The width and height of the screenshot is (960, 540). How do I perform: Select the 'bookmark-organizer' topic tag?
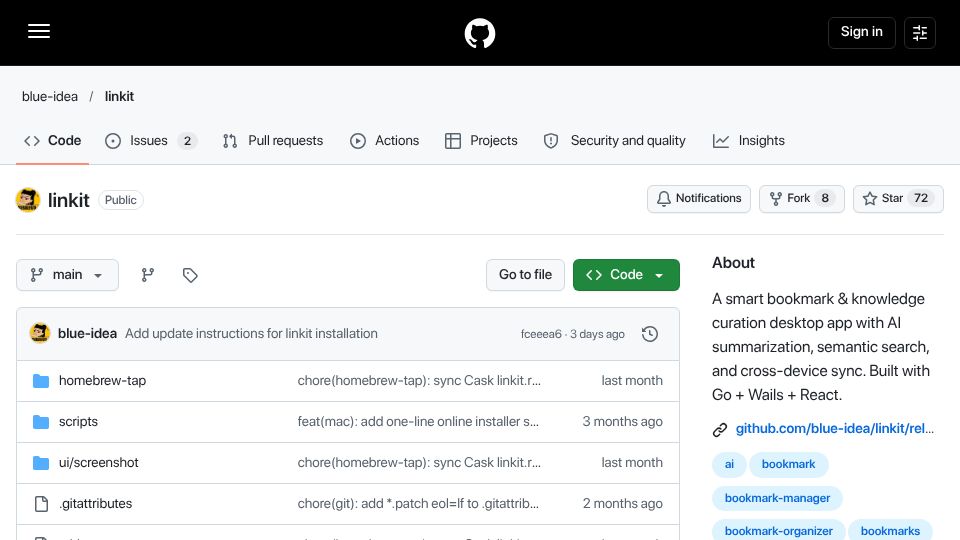pos(779,531)
